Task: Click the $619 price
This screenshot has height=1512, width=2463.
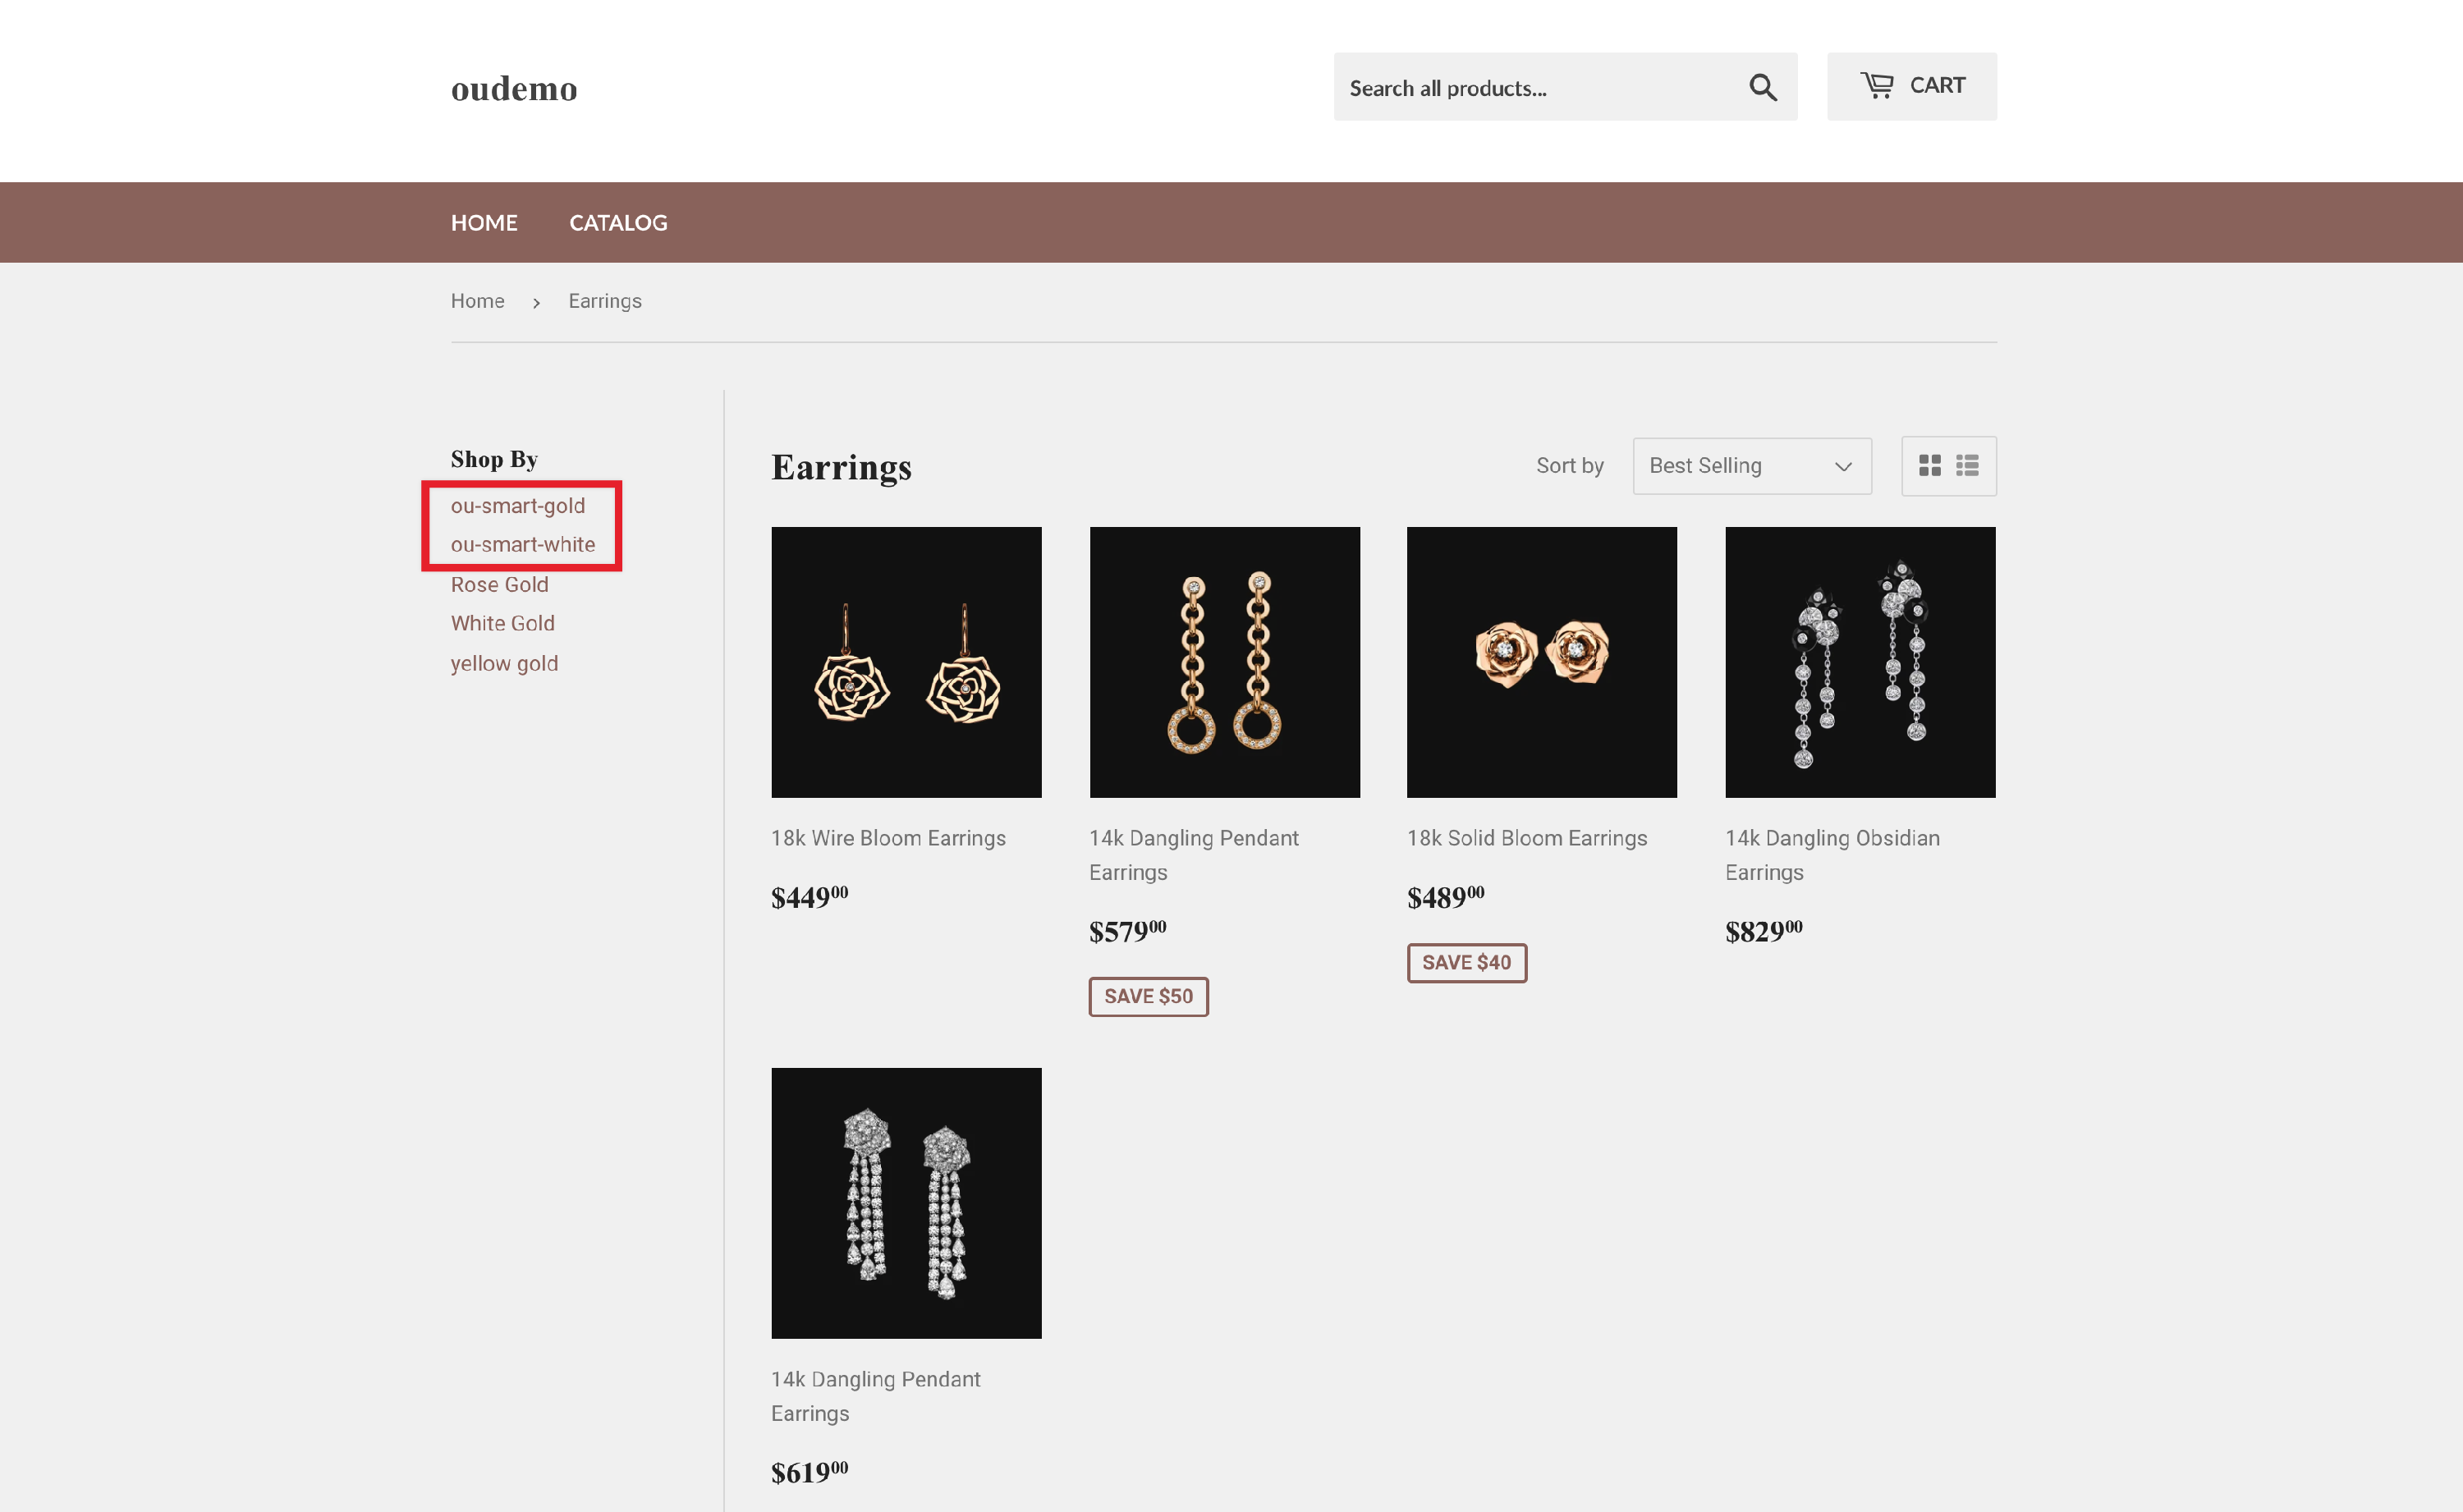Action: pos(809,1471)
